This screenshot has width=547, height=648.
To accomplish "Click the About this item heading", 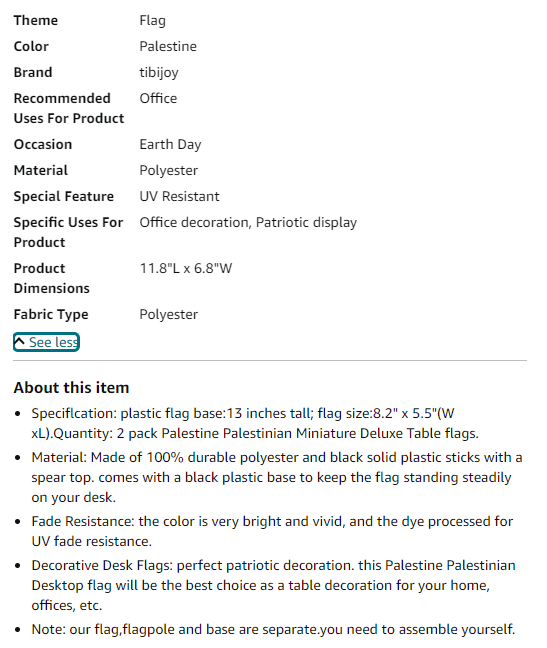I will (x=71, y=388).
